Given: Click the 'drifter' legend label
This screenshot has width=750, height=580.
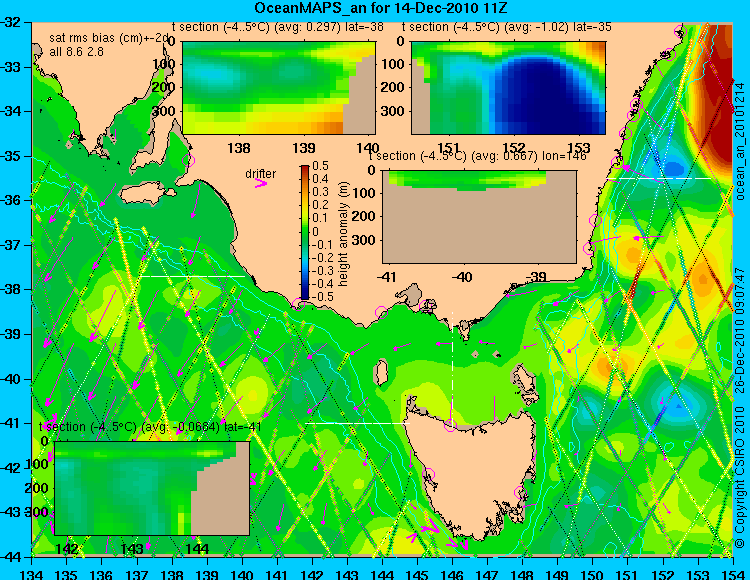Looking at the screenshot, I should [261, 174].
